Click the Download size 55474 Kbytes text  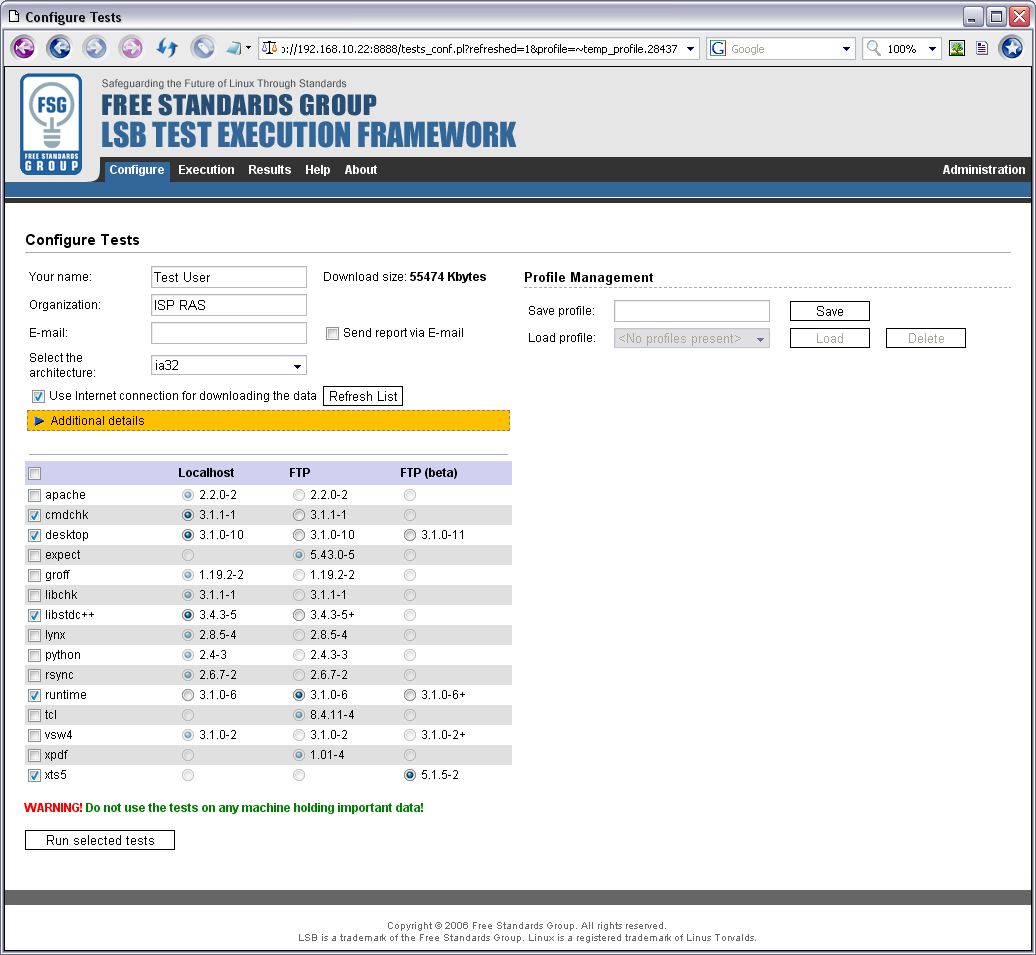[404, 277]
